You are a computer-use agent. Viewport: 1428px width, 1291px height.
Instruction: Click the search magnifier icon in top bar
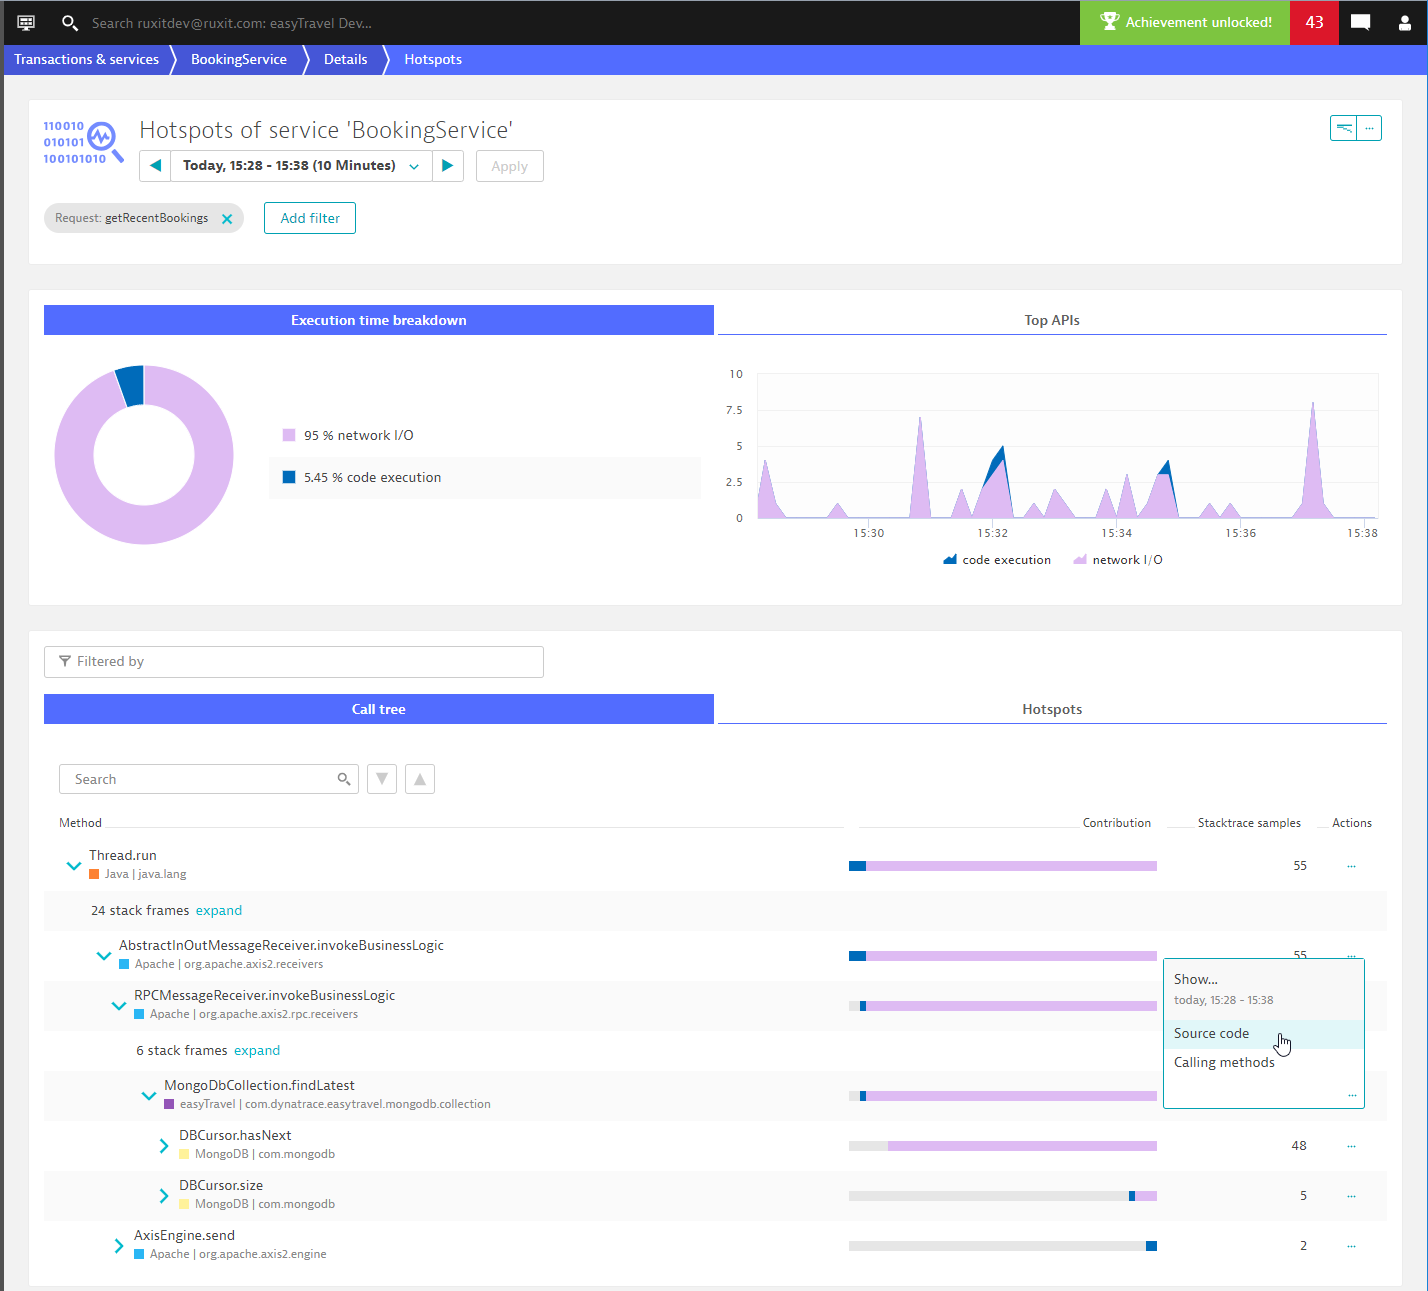pyautogui.click(x=70, y=22)
